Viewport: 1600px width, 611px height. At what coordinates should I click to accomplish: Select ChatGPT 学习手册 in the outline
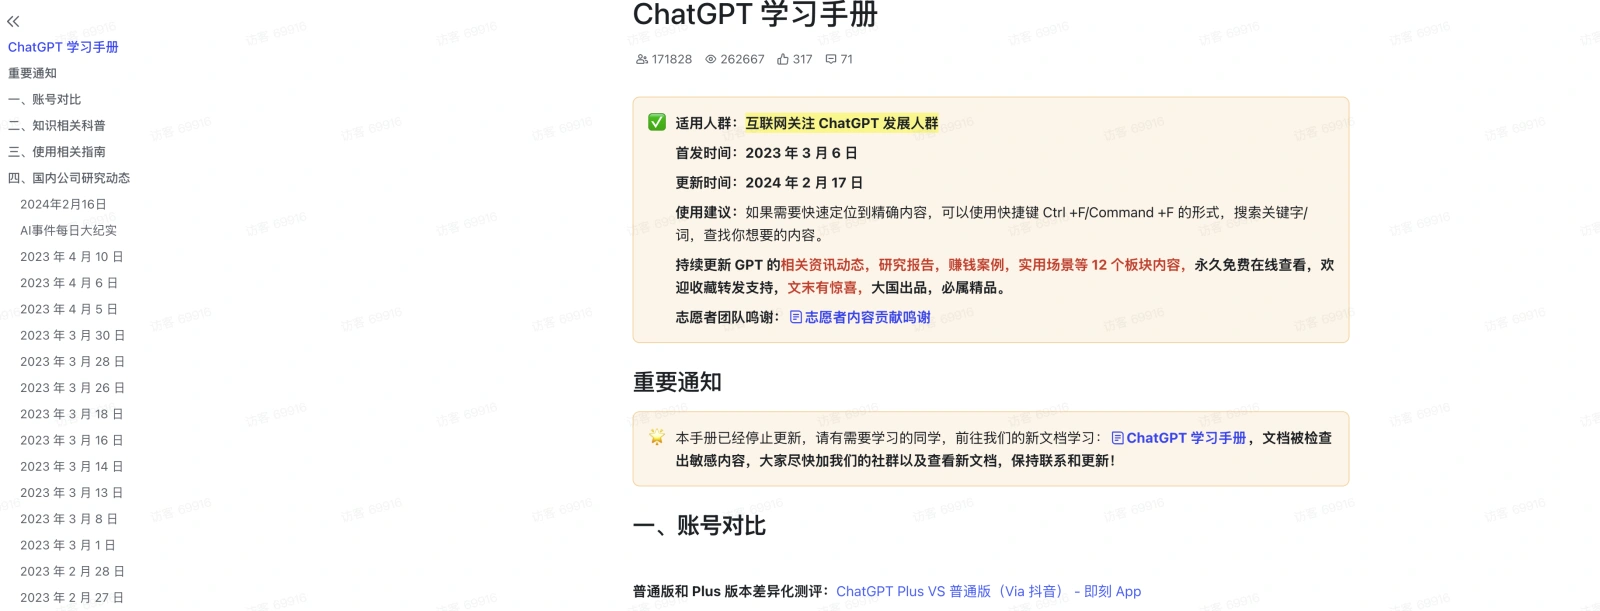(x=63, y=47)
